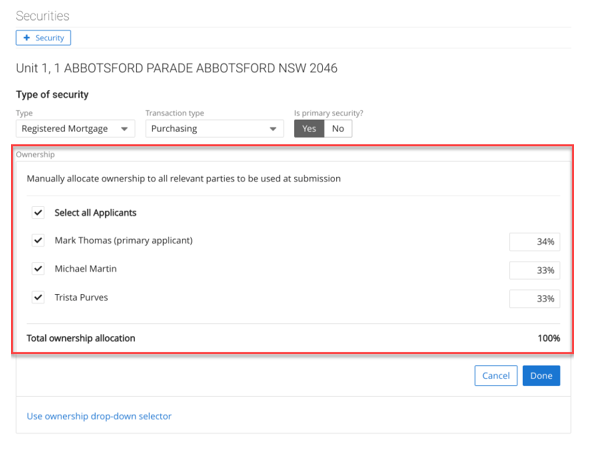Click the Mark Thomas applicant name
This screenshot has width=612, height=453.
click(x=123, y=241)
